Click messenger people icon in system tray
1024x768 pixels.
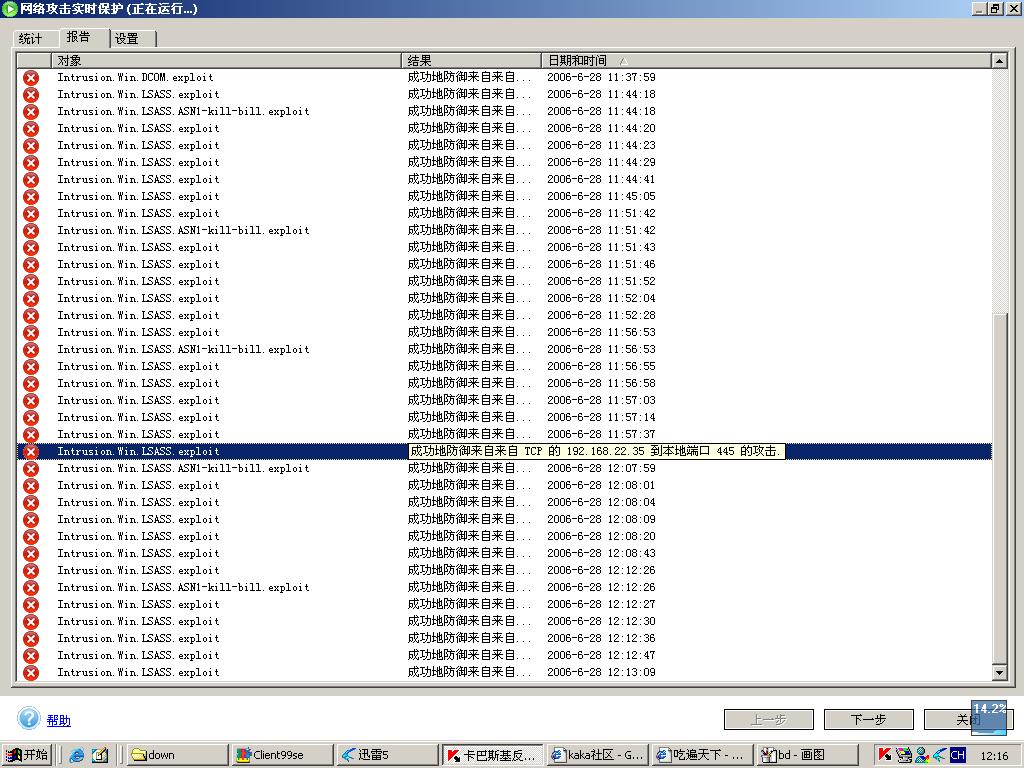(x=921, y=755)
